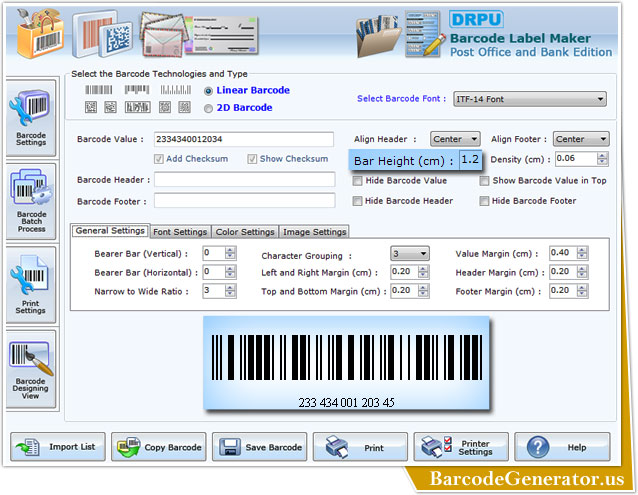Open Printer Settings at the bottom
The image size is (638, 495).
460,447
